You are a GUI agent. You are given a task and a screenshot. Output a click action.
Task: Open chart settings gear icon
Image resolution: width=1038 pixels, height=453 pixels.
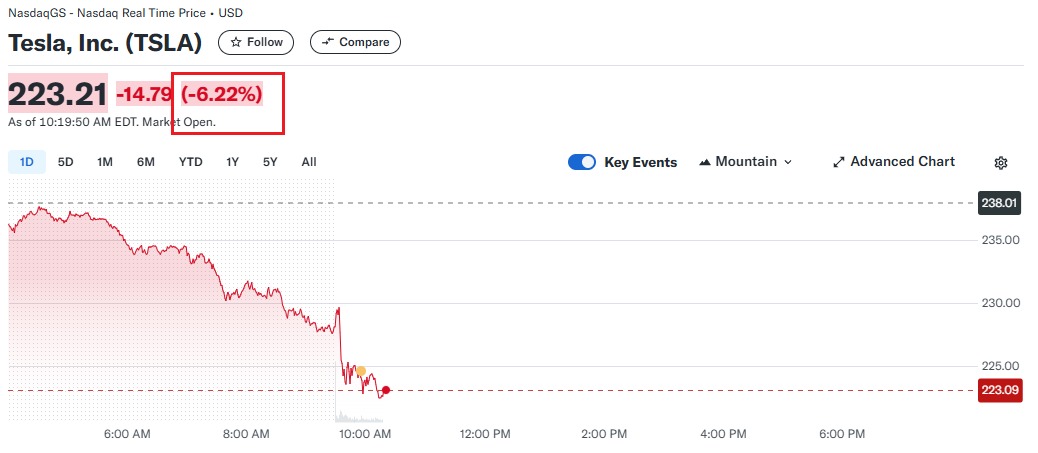point(1001,162)
